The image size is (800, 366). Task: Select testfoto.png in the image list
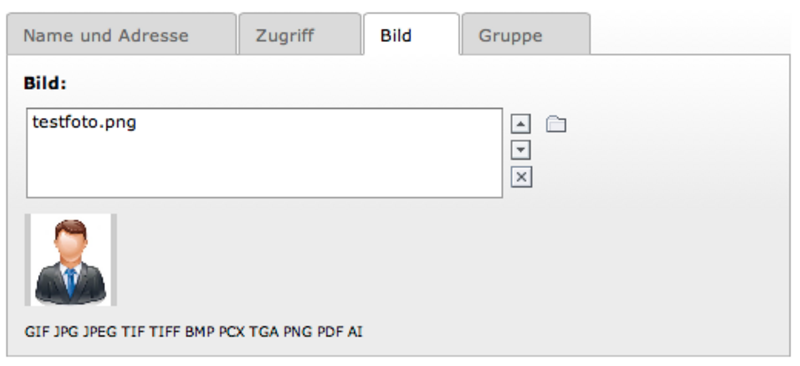[84, 123]
